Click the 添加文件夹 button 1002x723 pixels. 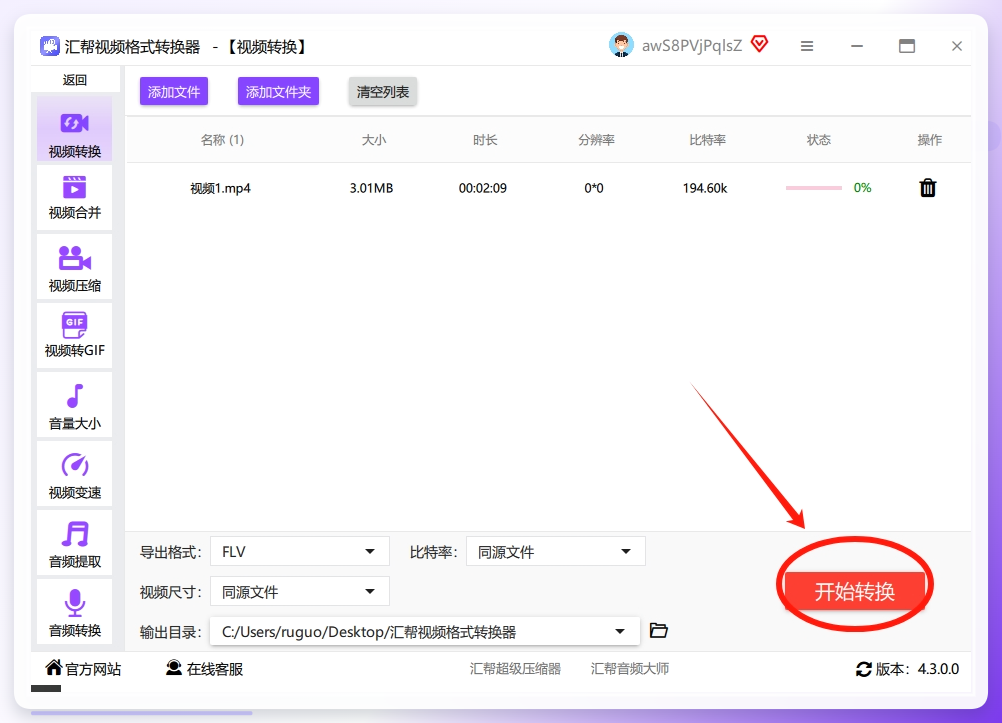[x=278, y=91]
